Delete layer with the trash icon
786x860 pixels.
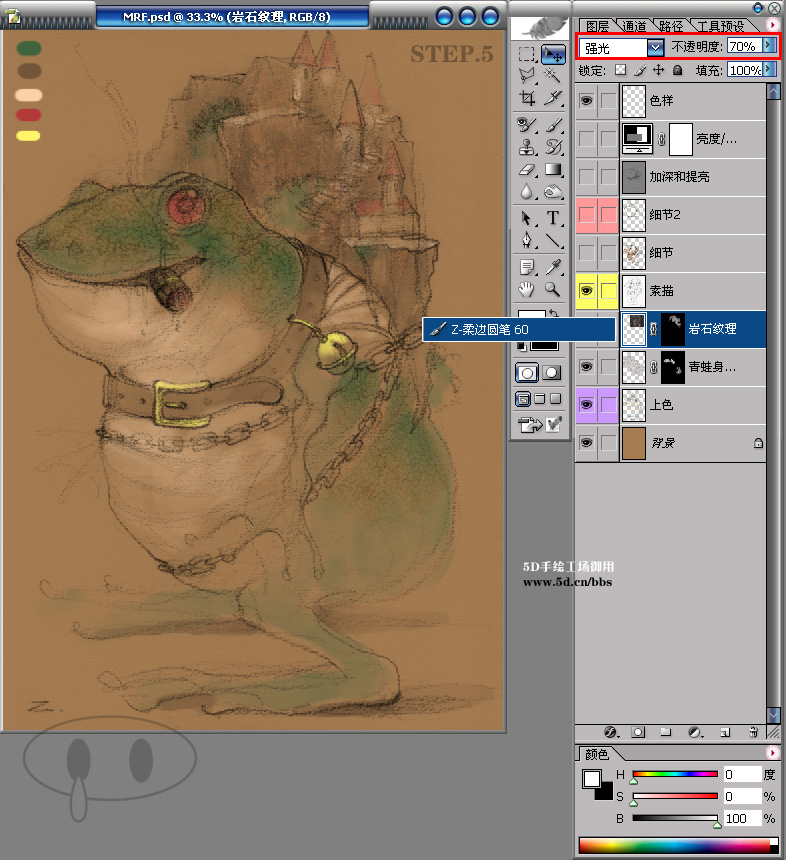[754, 732]
